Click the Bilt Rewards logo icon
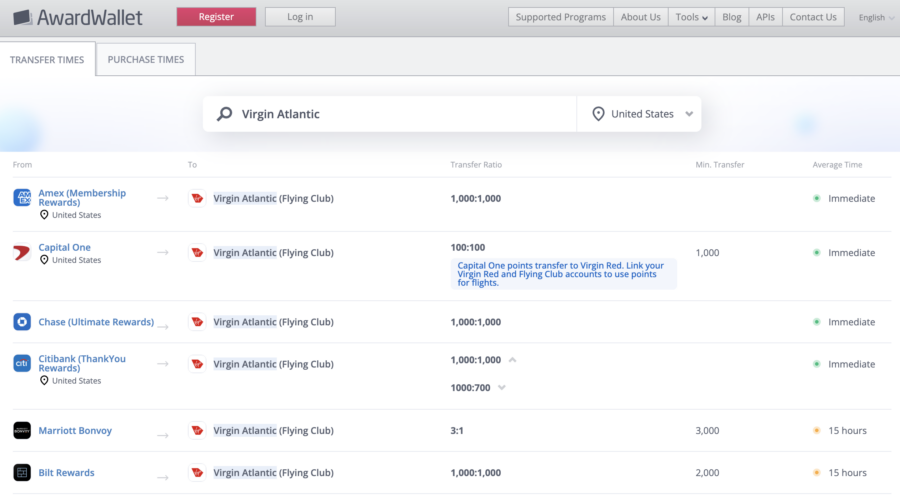Viewport: 900px width, 495px height. pyautogui.click(x=22, y=473)
